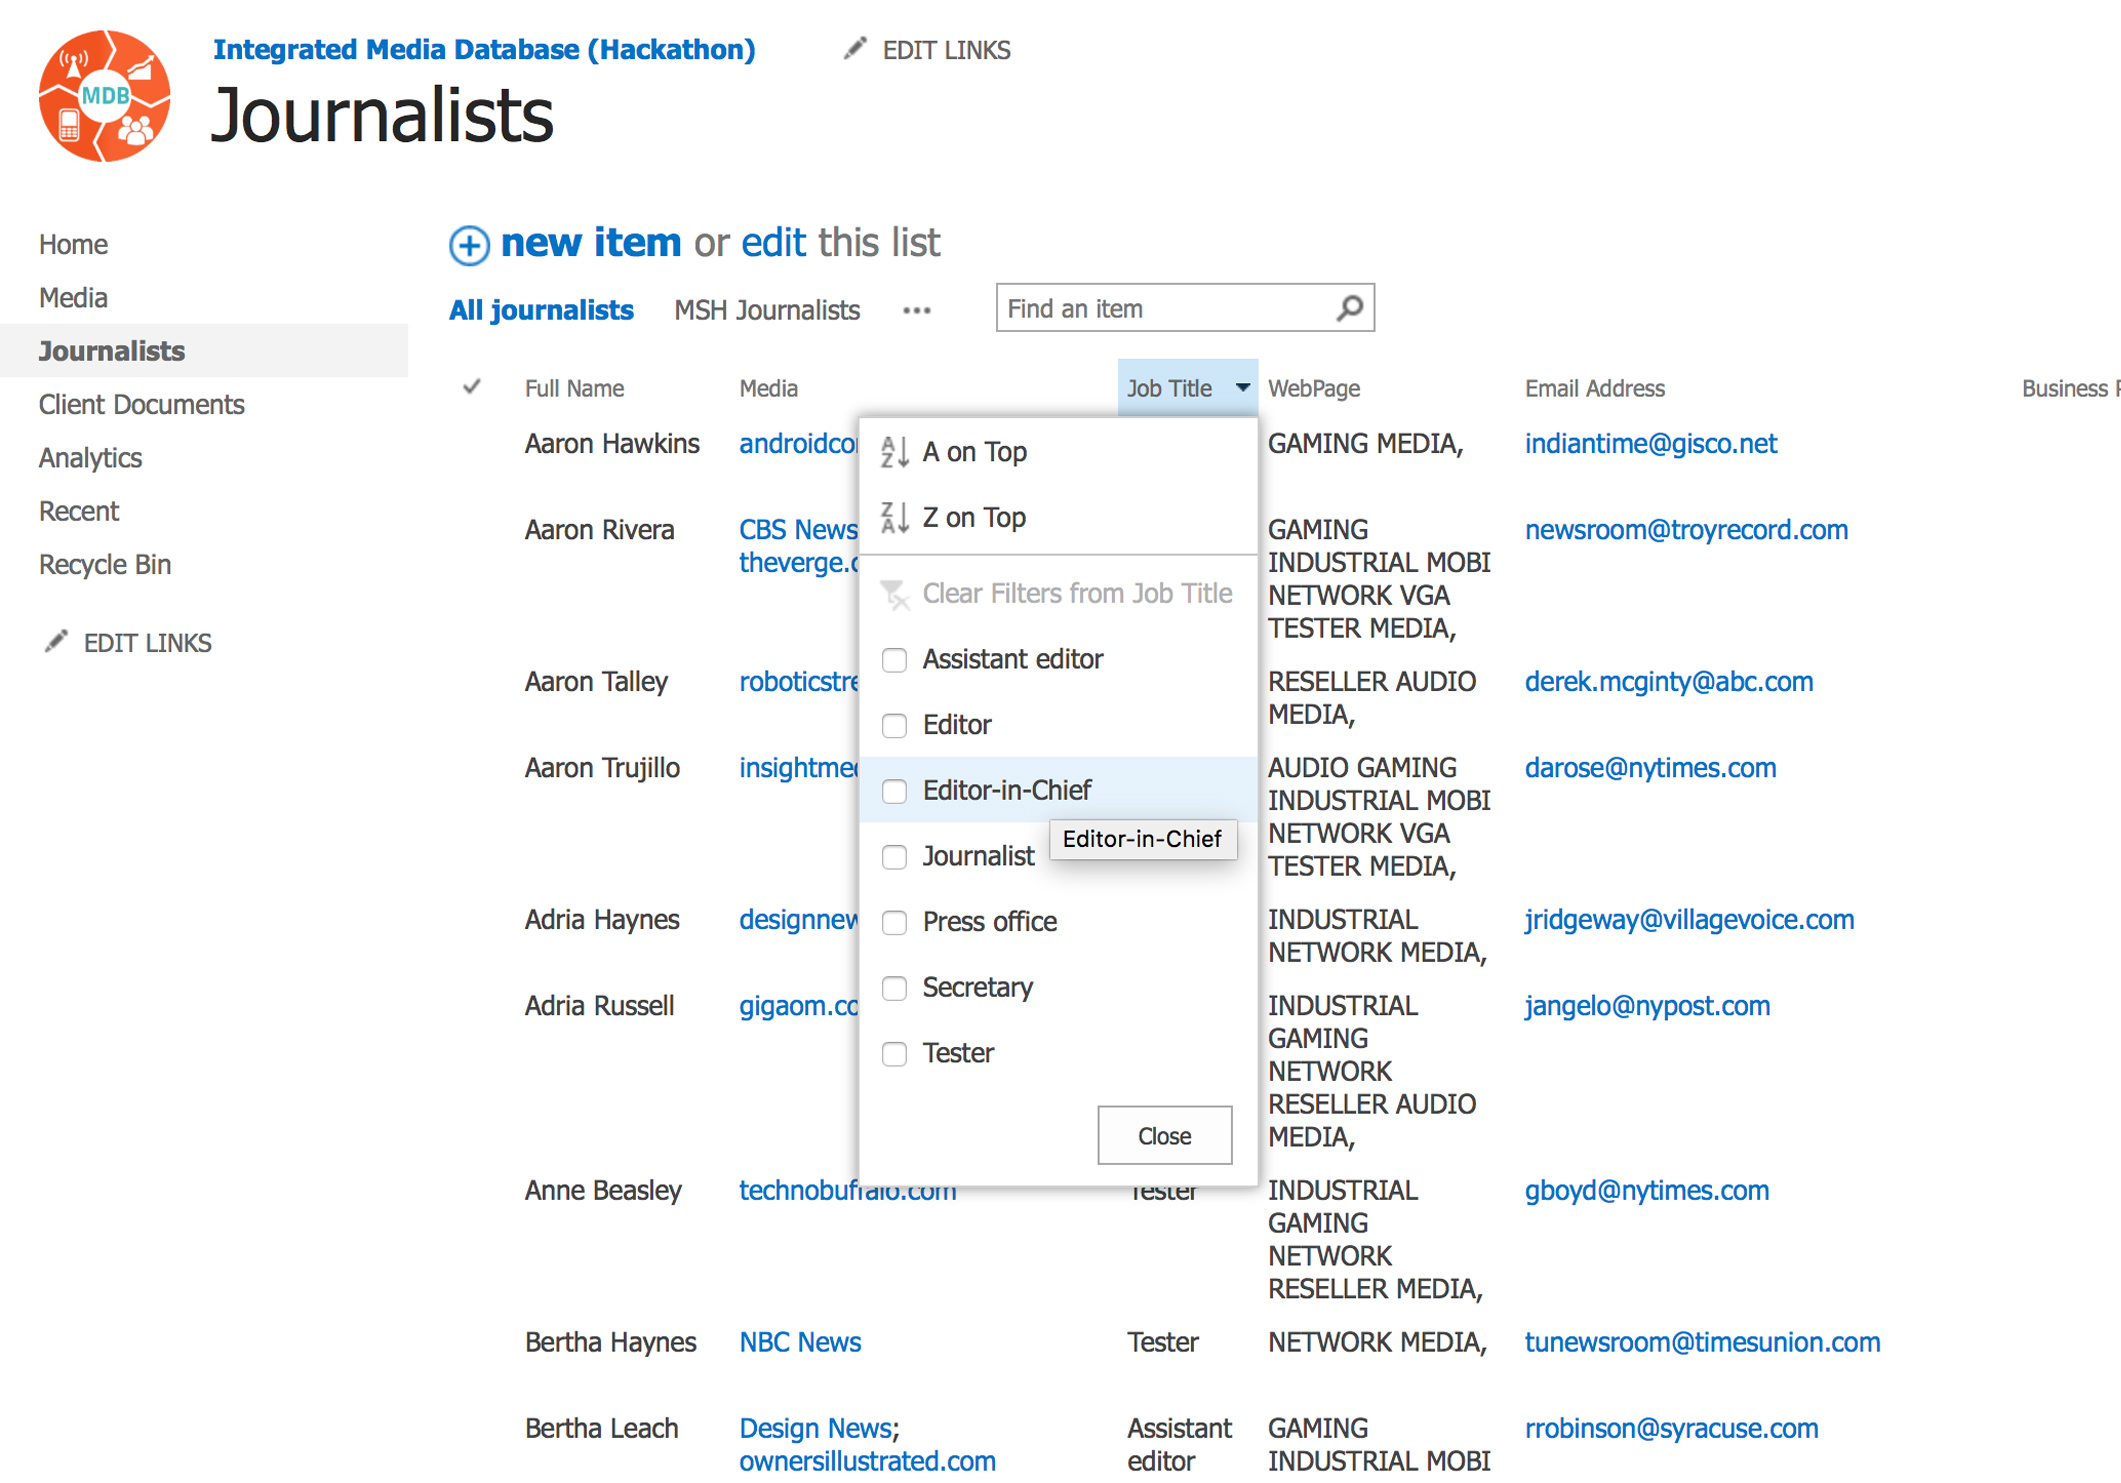Image resolution: width=2121 pixels, height=1483 pixels.
Task: Check the Tester filter checkbox
Action: (x=894, y=1054)
